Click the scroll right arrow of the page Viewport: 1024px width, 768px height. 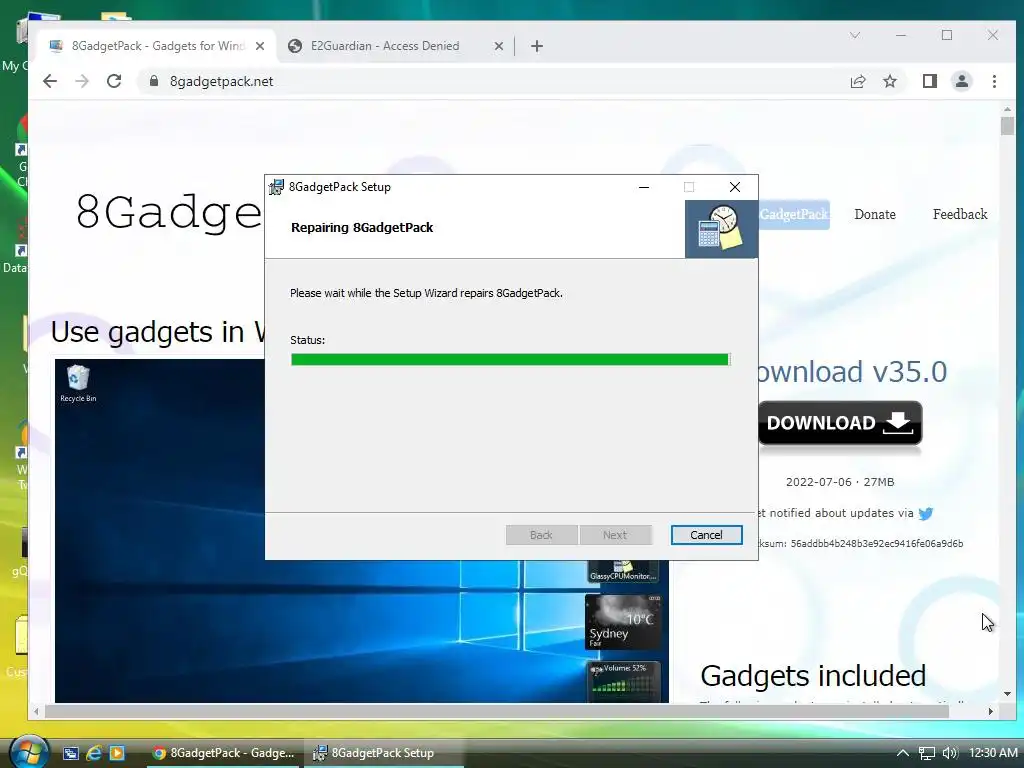coord(991,711)
